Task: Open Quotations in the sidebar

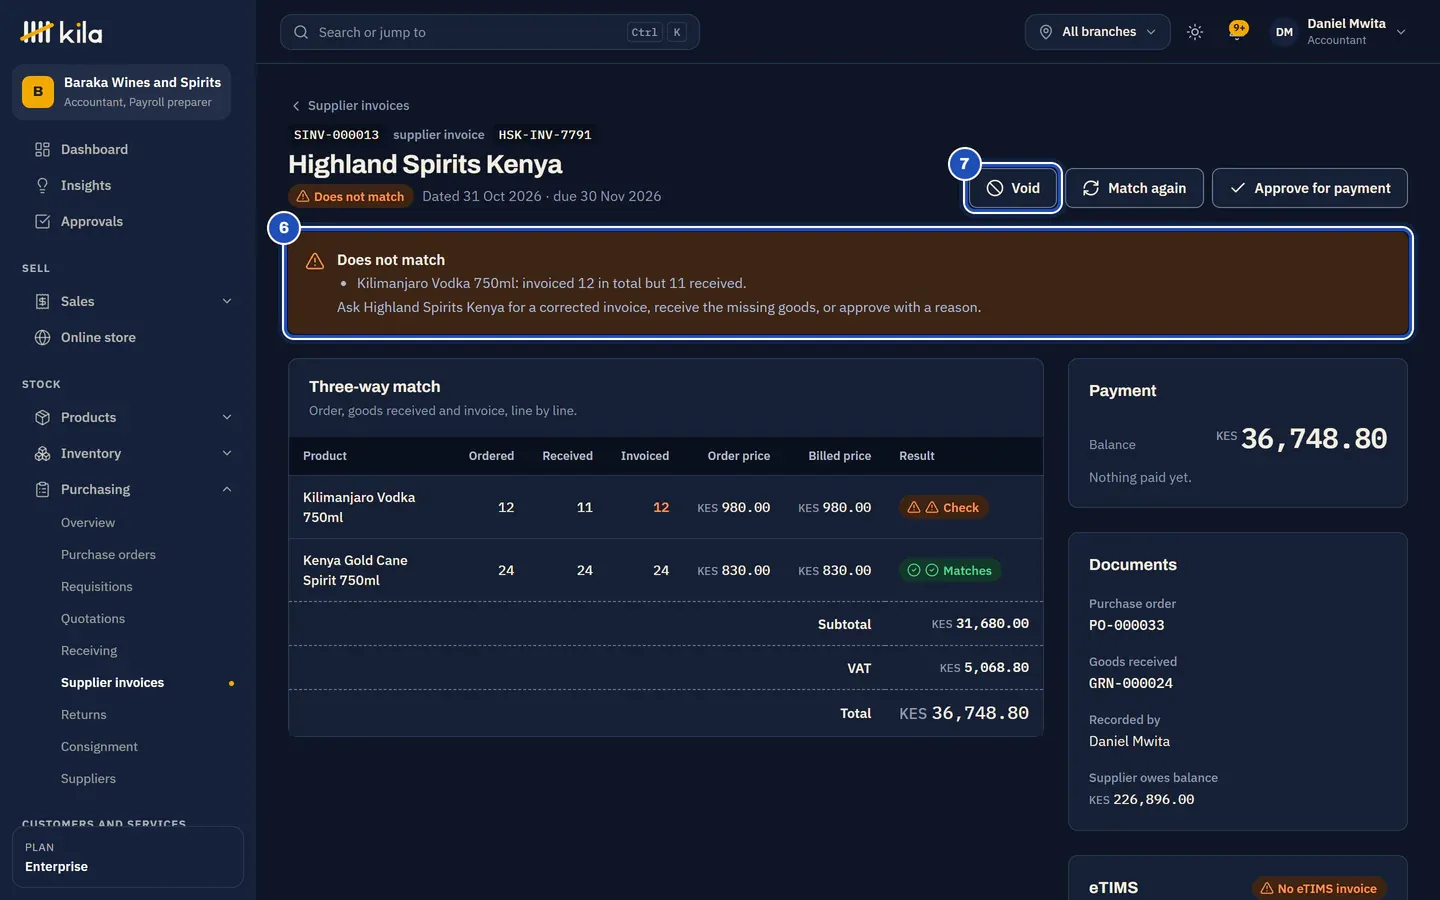Action: (93, 619)
